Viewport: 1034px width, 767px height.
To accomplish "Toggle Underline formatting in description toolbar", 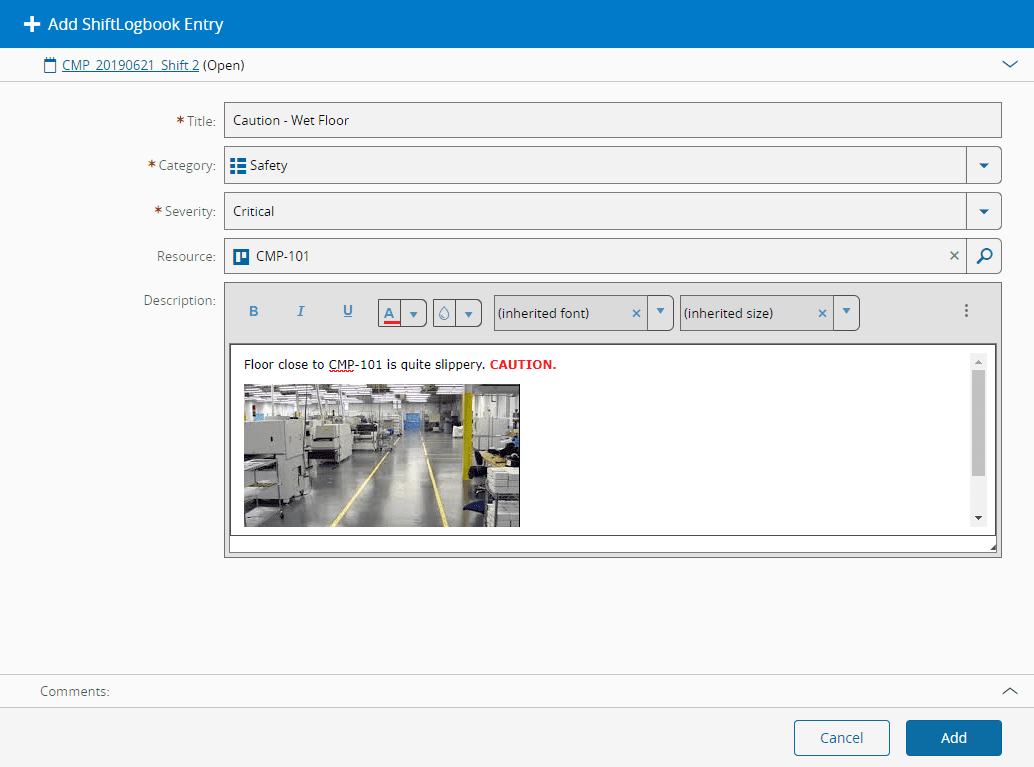I will pyautogui.click(x=348, y=312).
